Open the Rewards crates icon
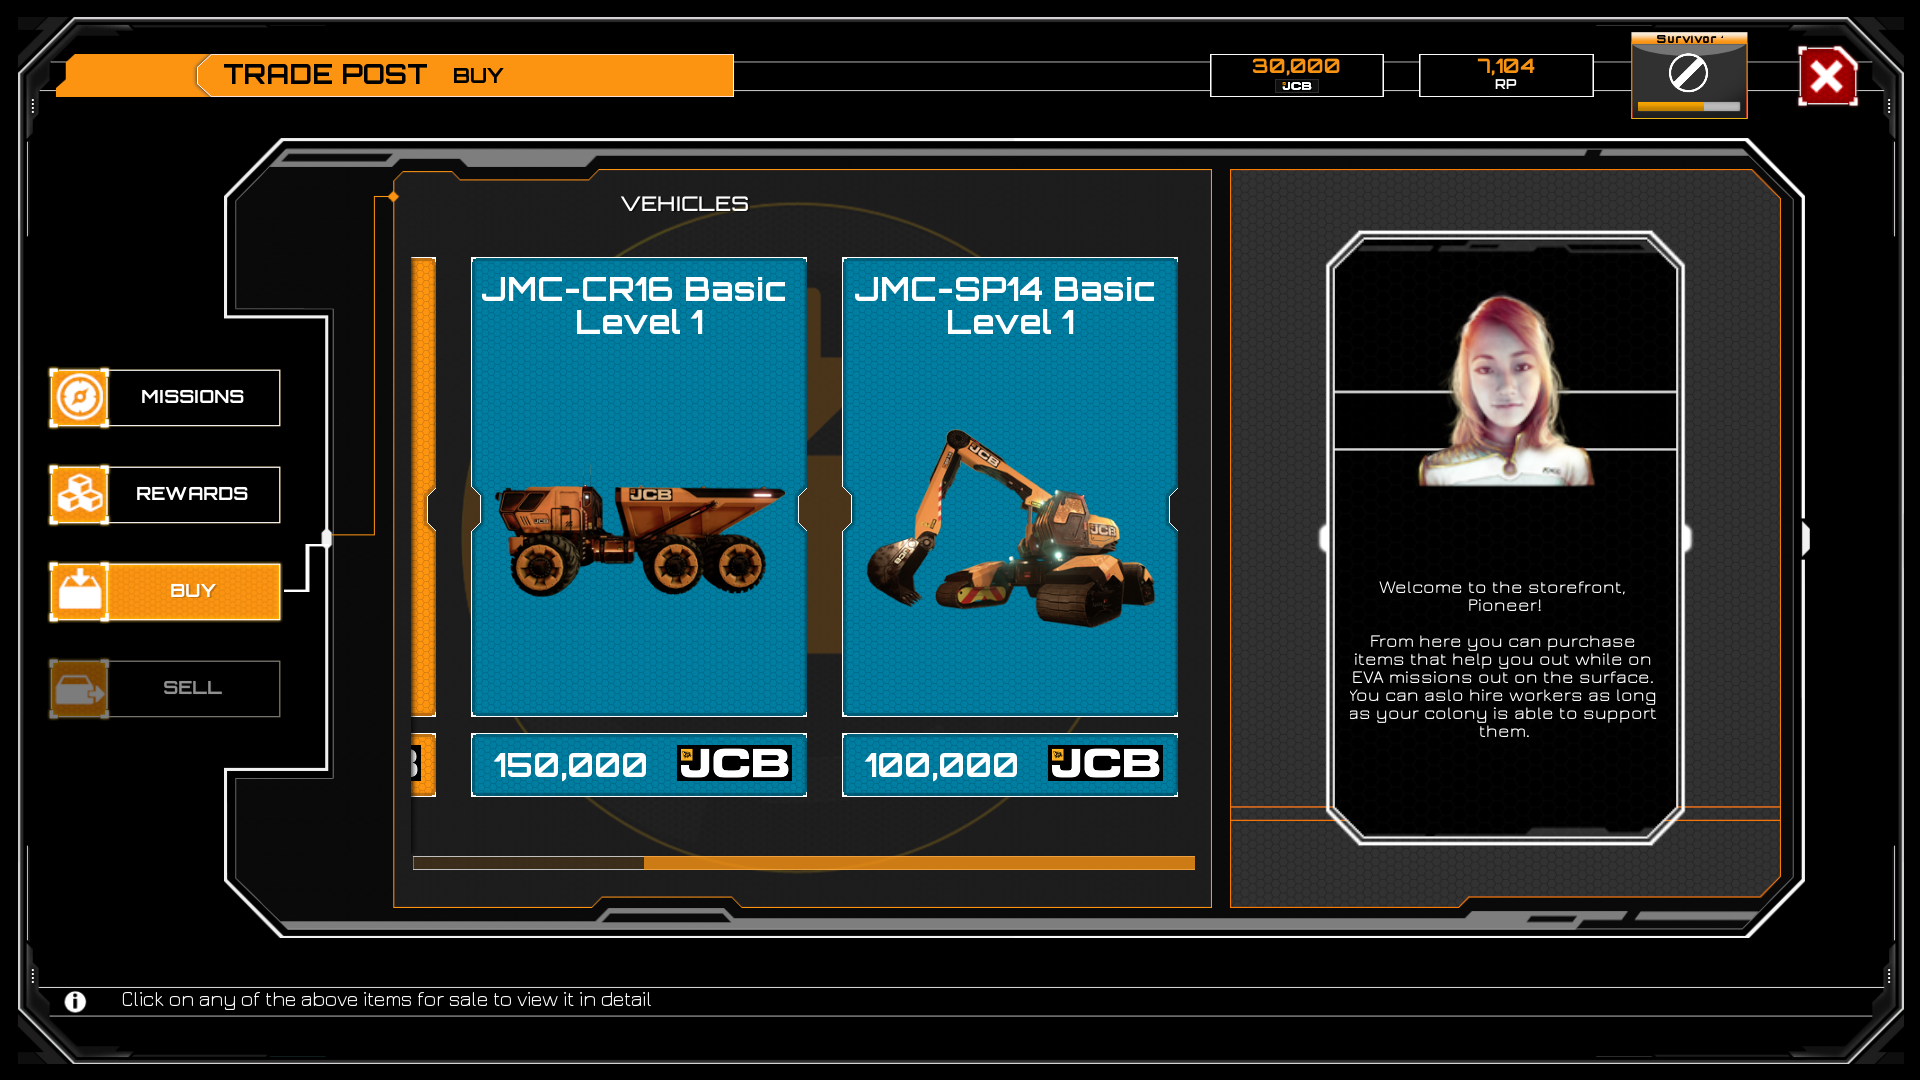1920x1080 pixels. [x=79, y=494]
